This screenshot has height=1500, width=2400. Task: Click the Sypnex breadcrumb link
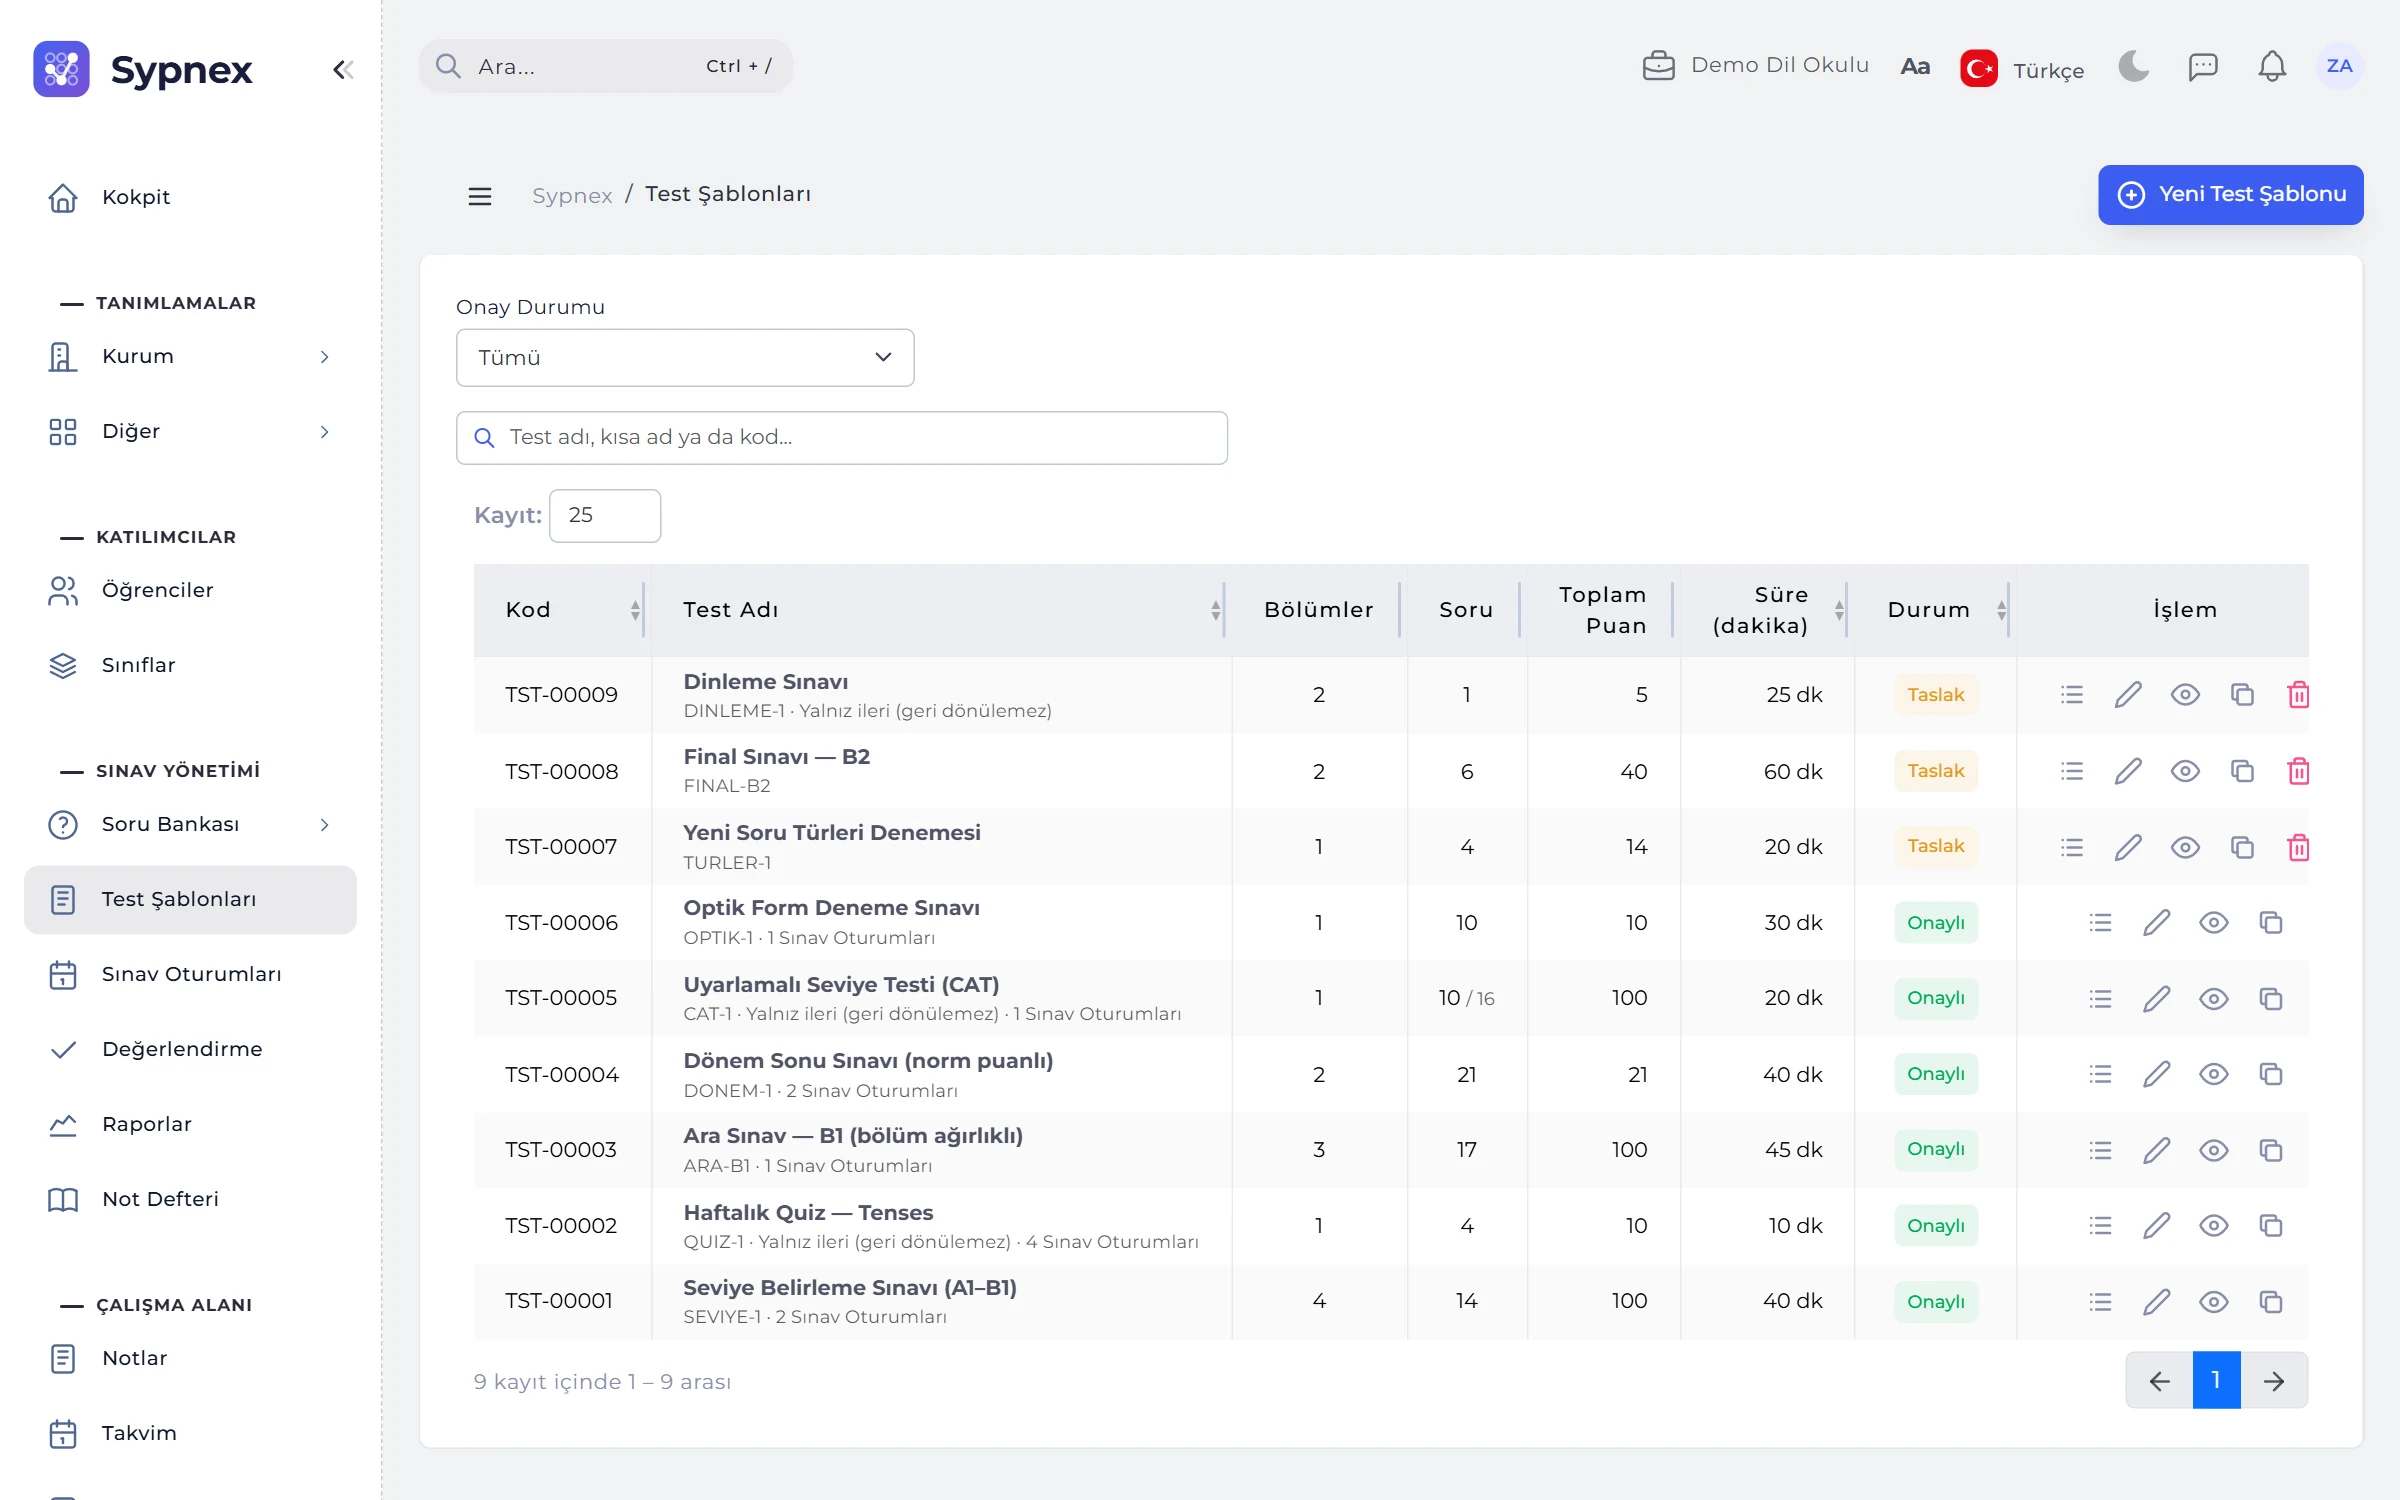pos(571,195)
